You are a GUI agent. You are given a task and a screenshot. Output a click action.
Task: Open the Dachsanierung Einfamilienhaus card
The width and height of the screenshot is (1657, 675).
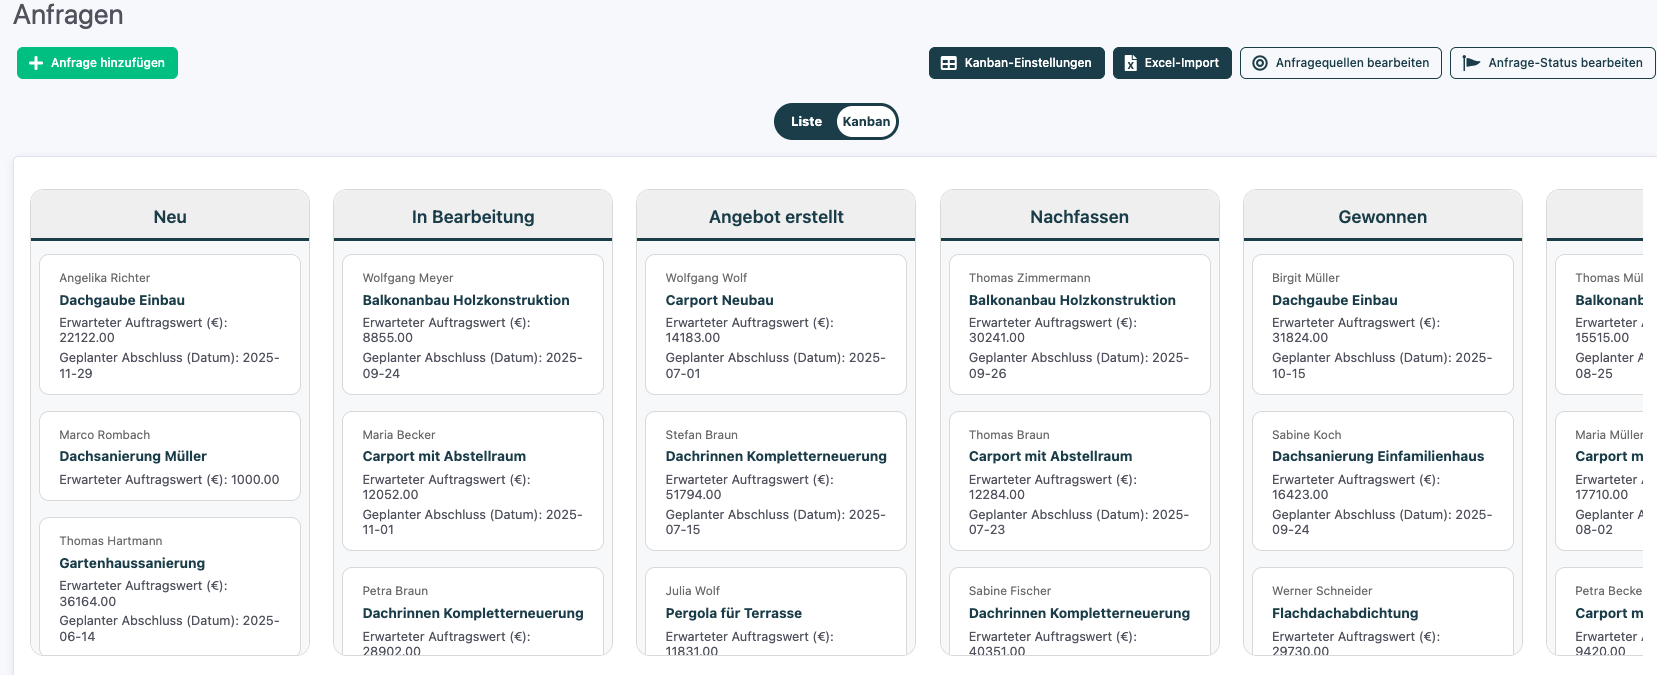click(x=1383, y=481)
